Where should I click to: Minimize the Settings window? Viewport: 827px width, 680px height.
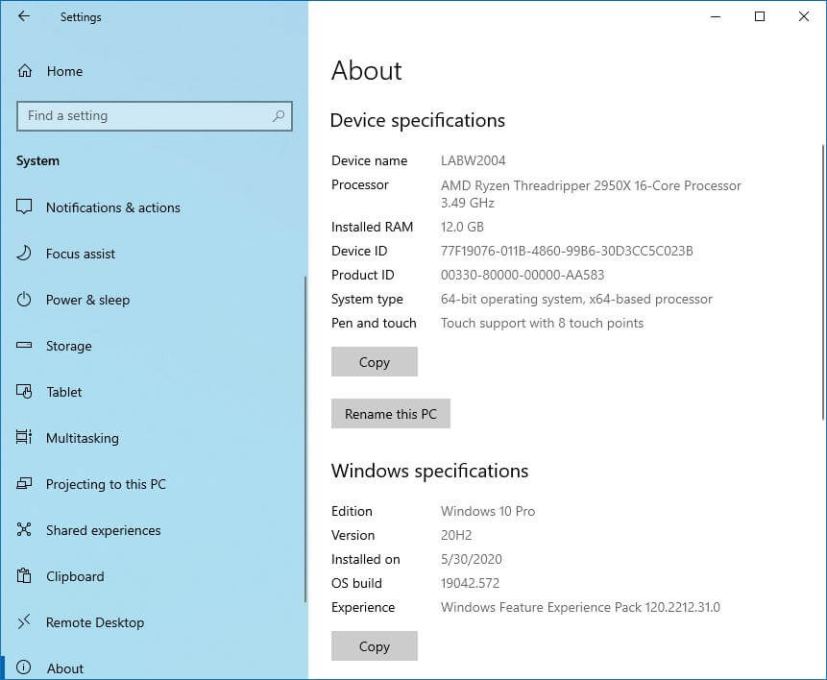point(716,17)
